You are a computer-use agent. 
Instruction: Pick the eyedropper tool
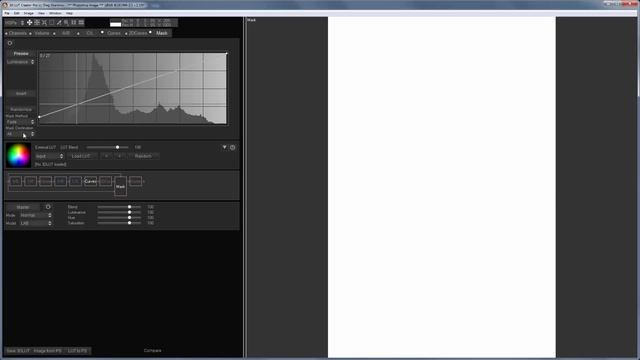pos(59,22)
